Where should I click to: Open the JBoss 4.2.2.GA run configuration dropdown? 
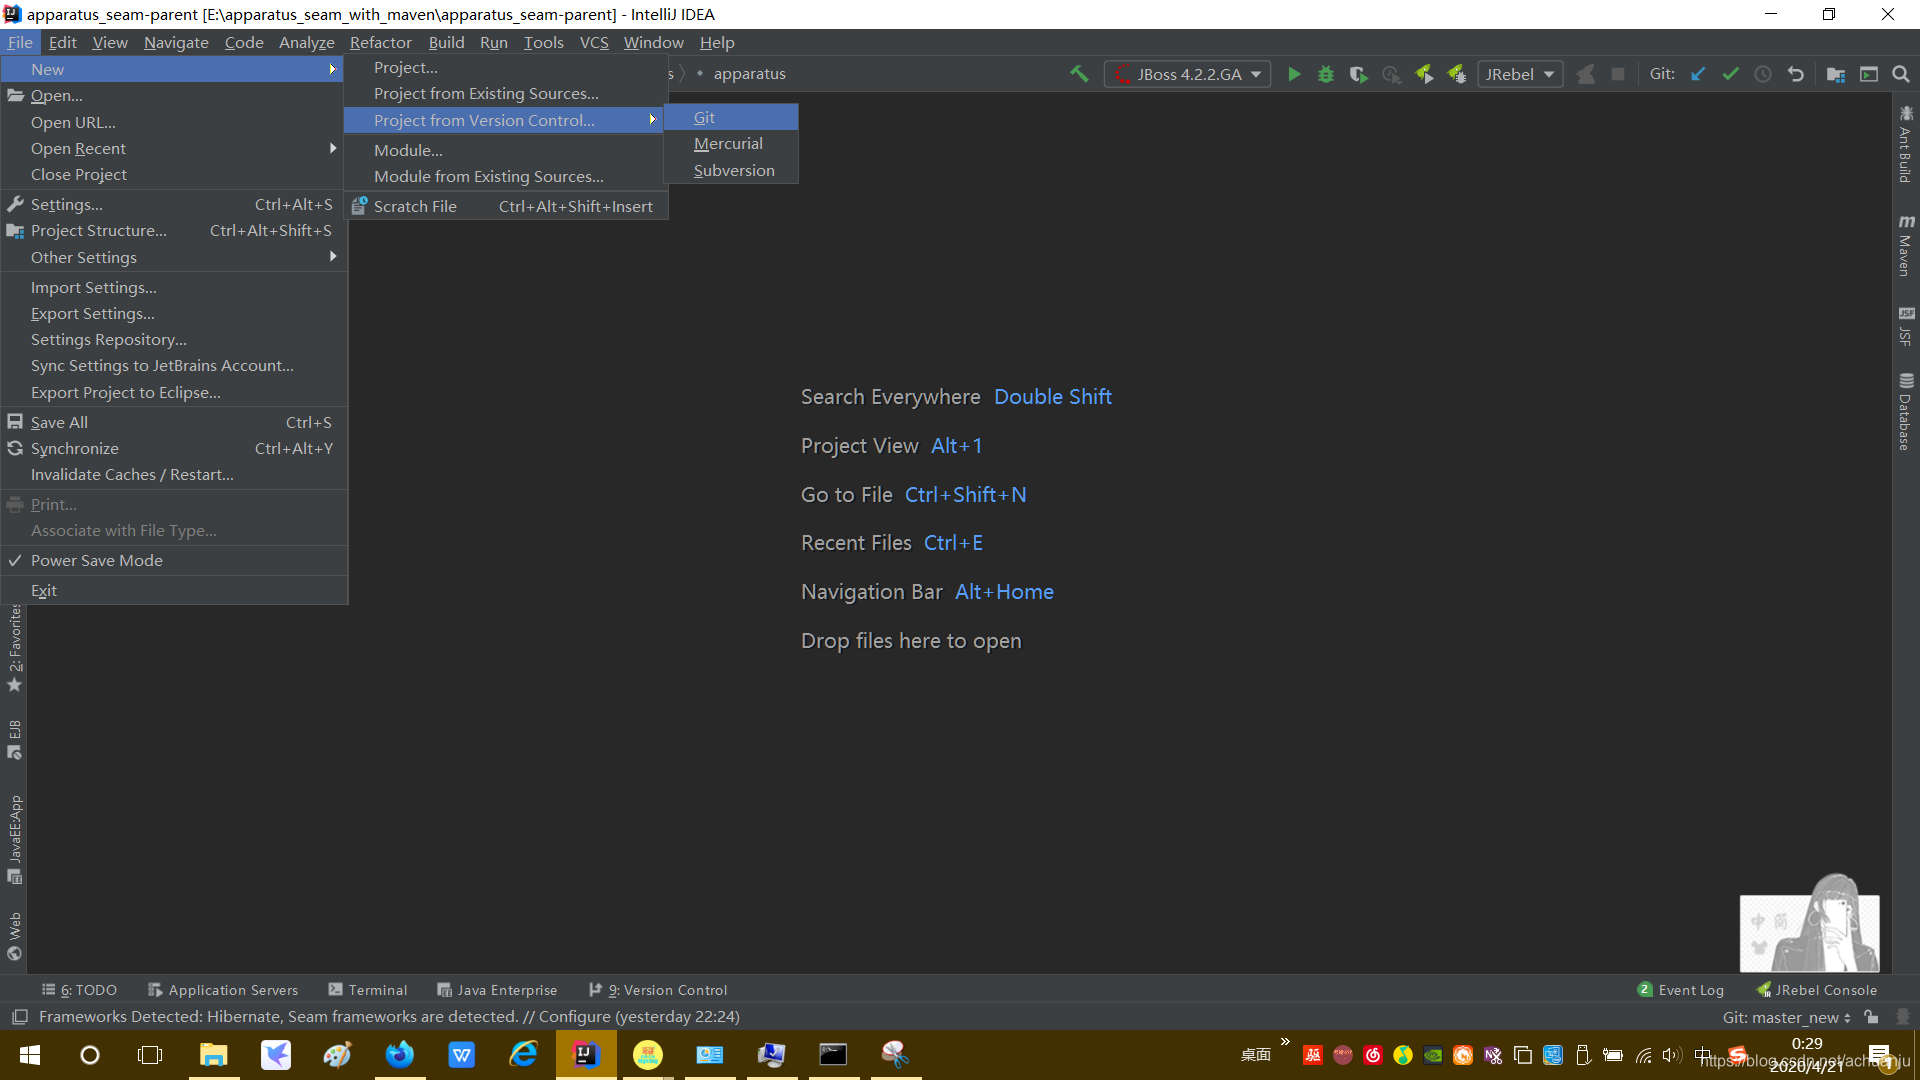point(1187,74)
